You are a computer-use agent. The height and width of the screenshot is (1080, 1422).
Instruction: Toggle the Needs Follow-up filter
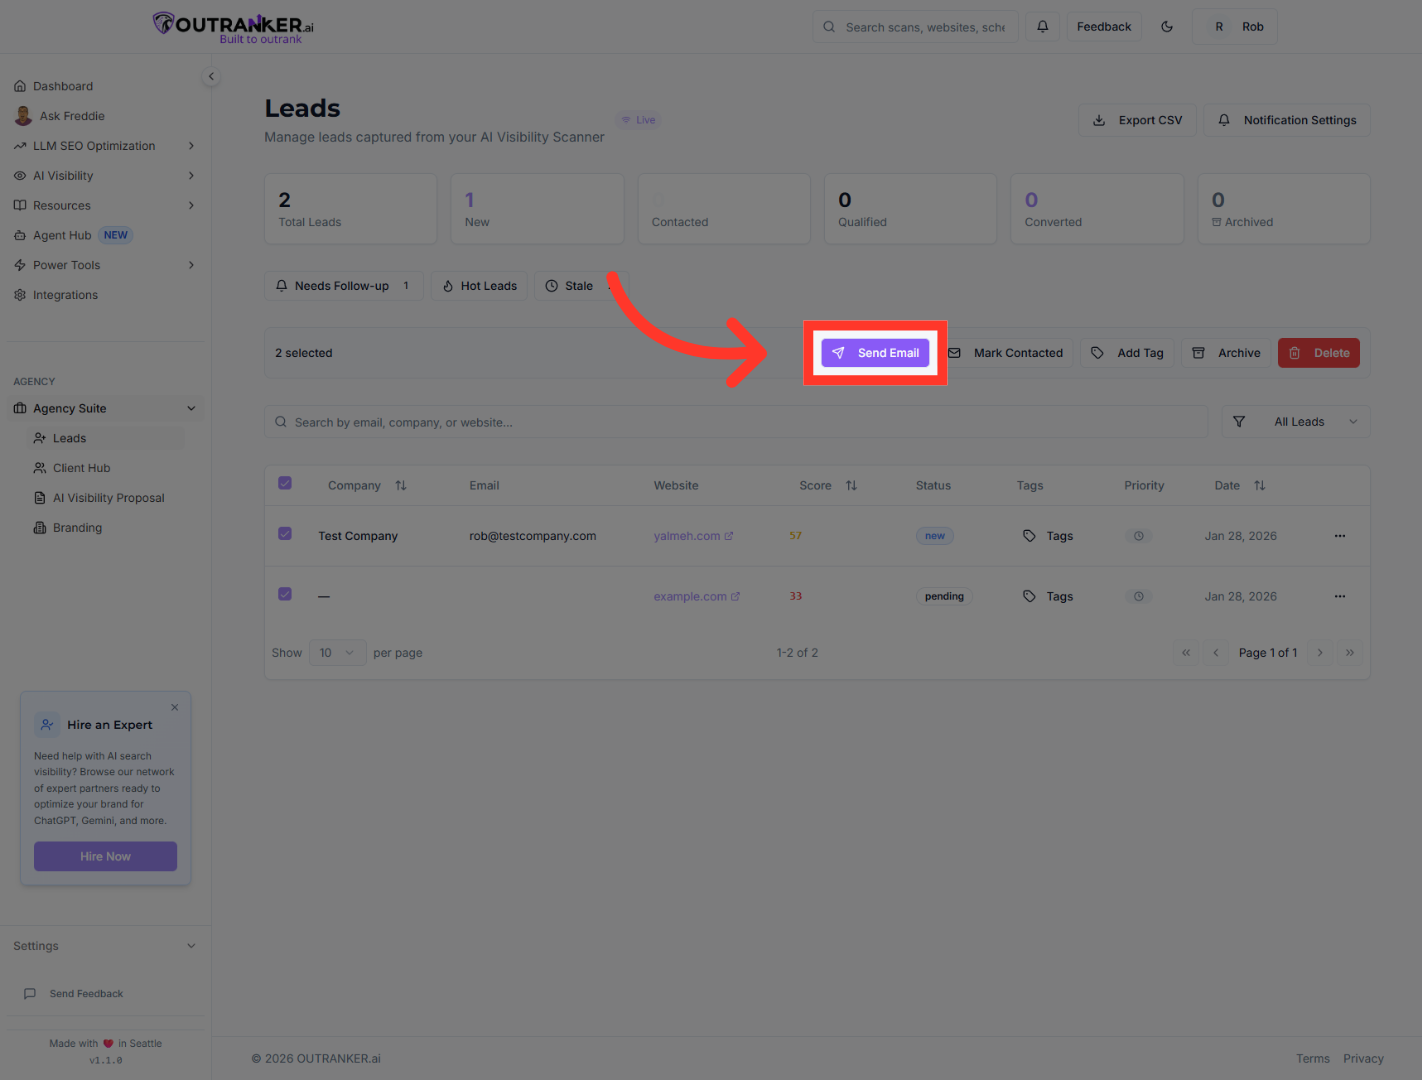344,286
